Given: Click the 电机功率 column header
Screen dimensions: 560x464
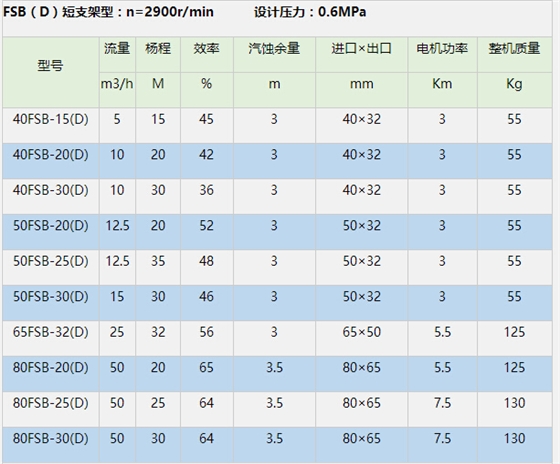Looking at the screenshot, I should point(442,48).
